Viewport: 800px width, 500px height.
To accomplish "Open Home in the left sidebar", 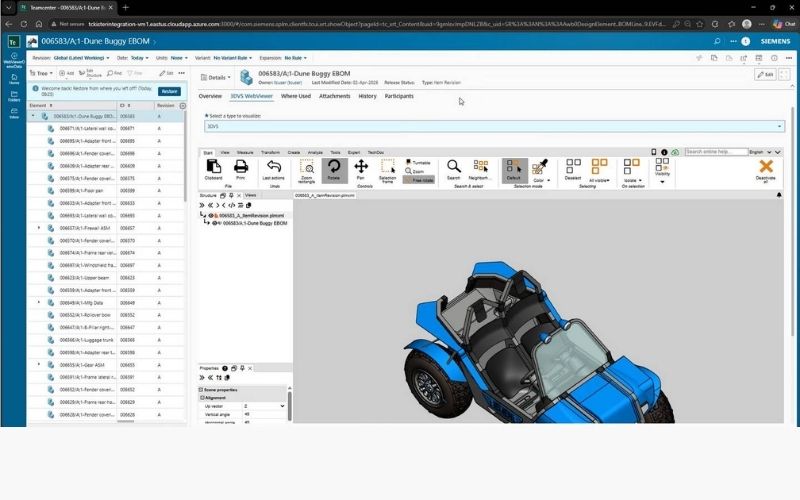I will click(x=14, y=79).
